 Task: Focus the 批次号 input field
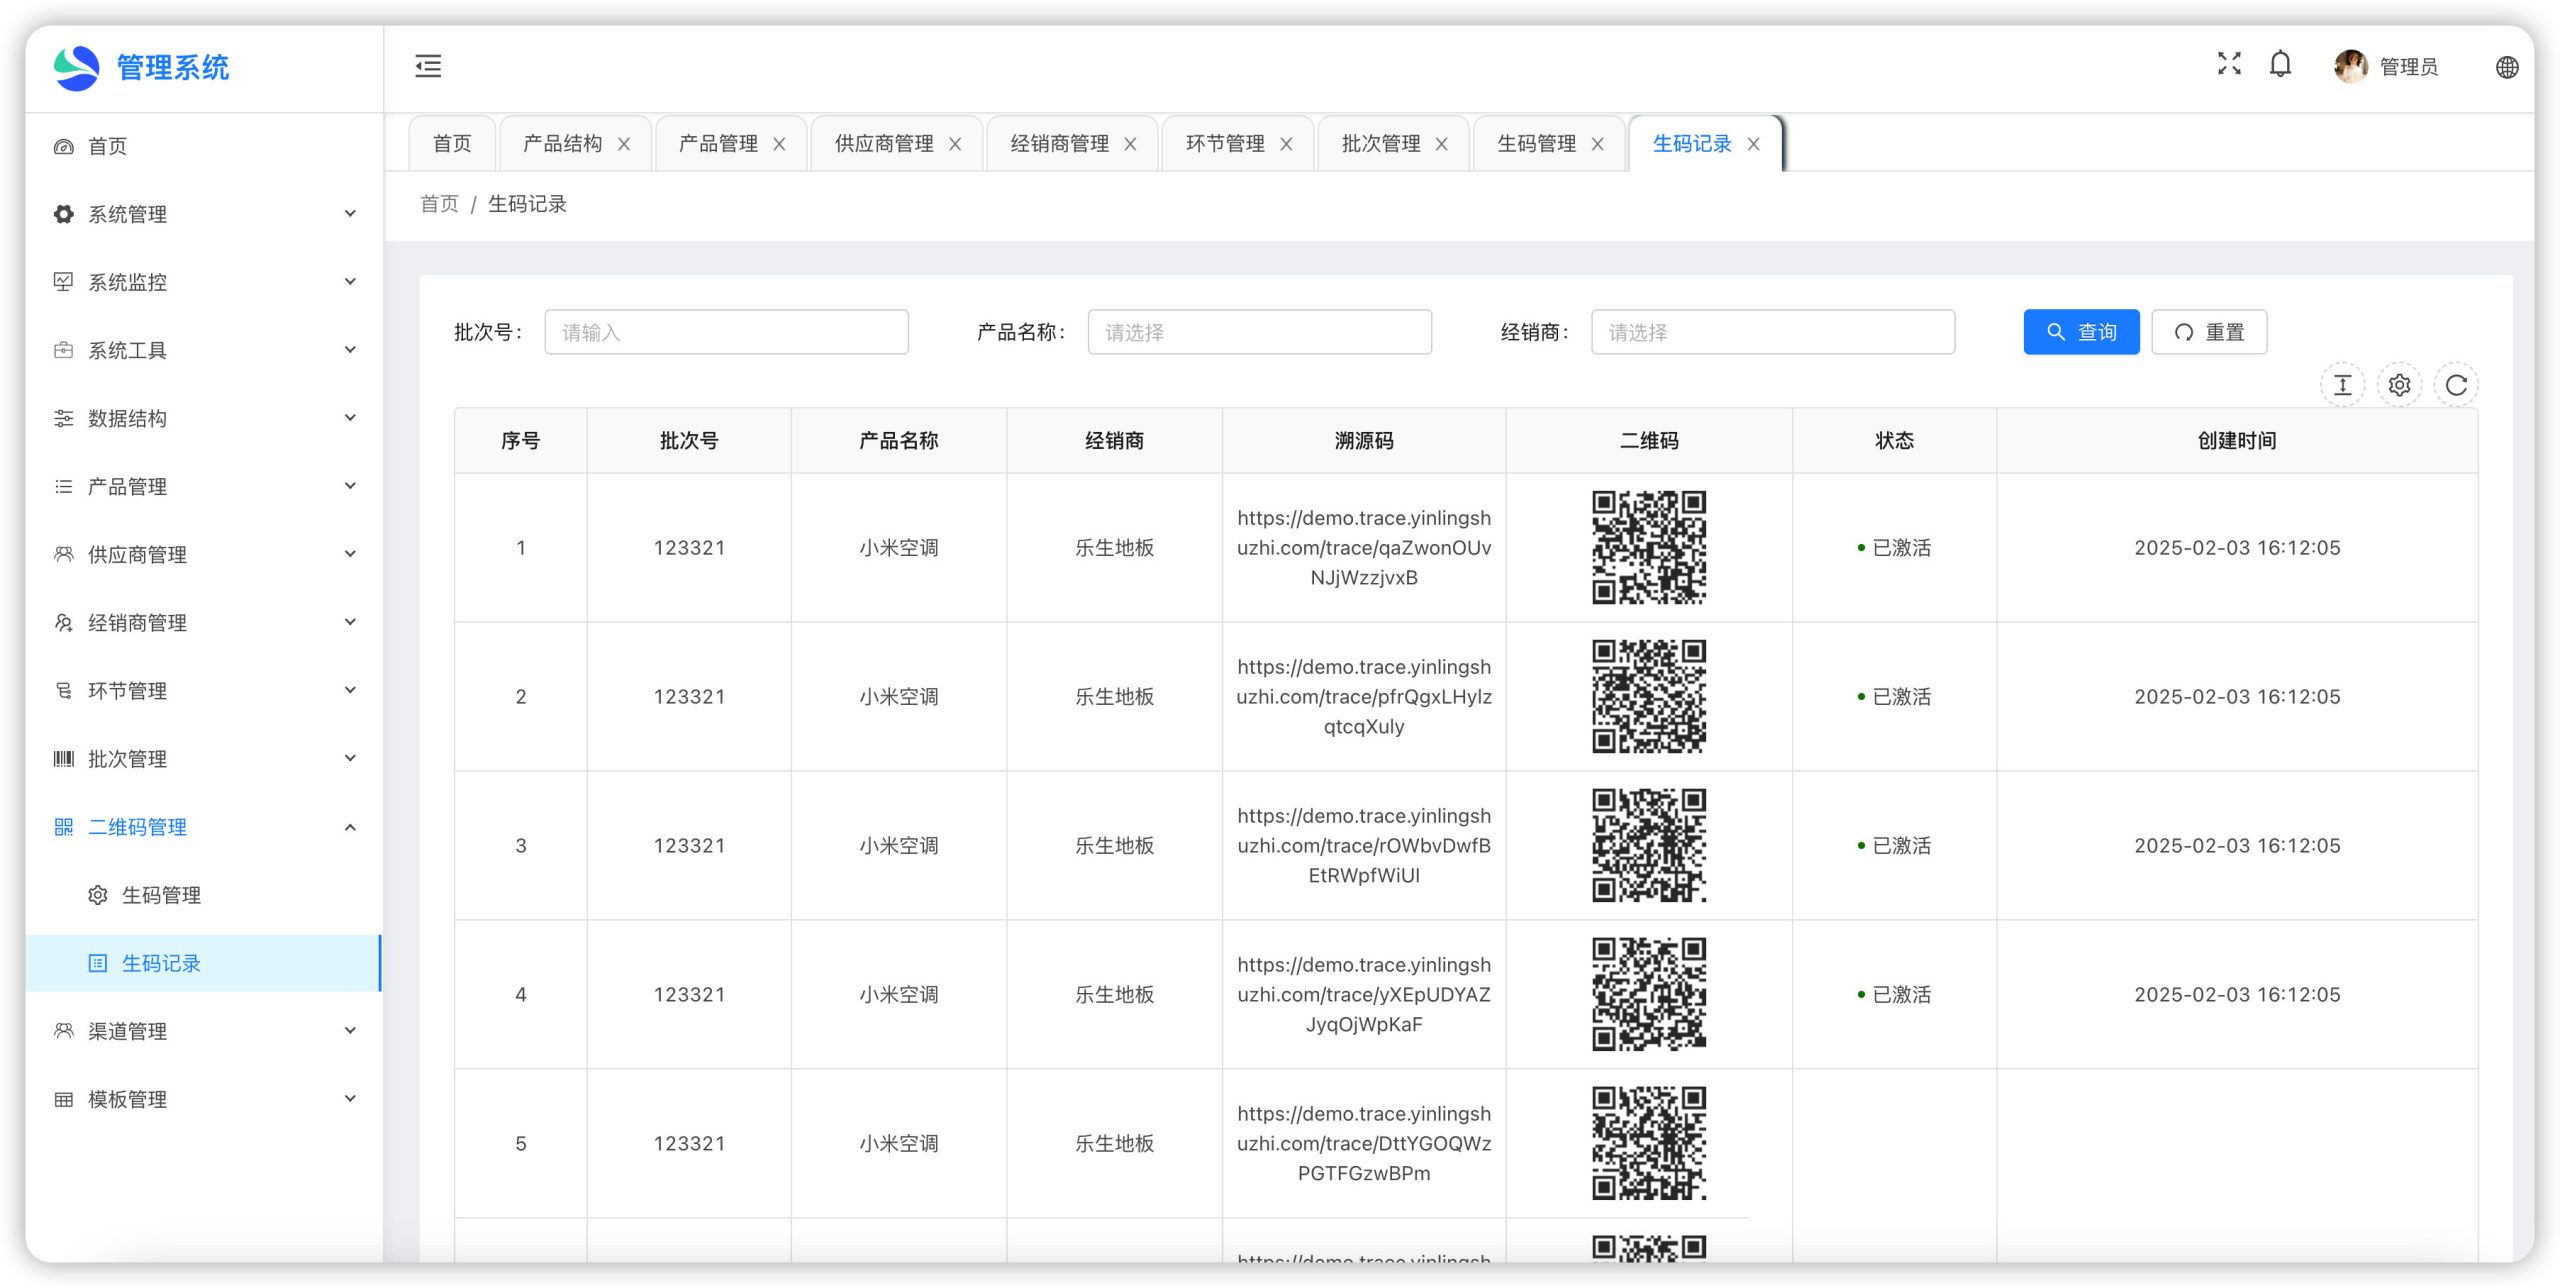tap(726, 332)
